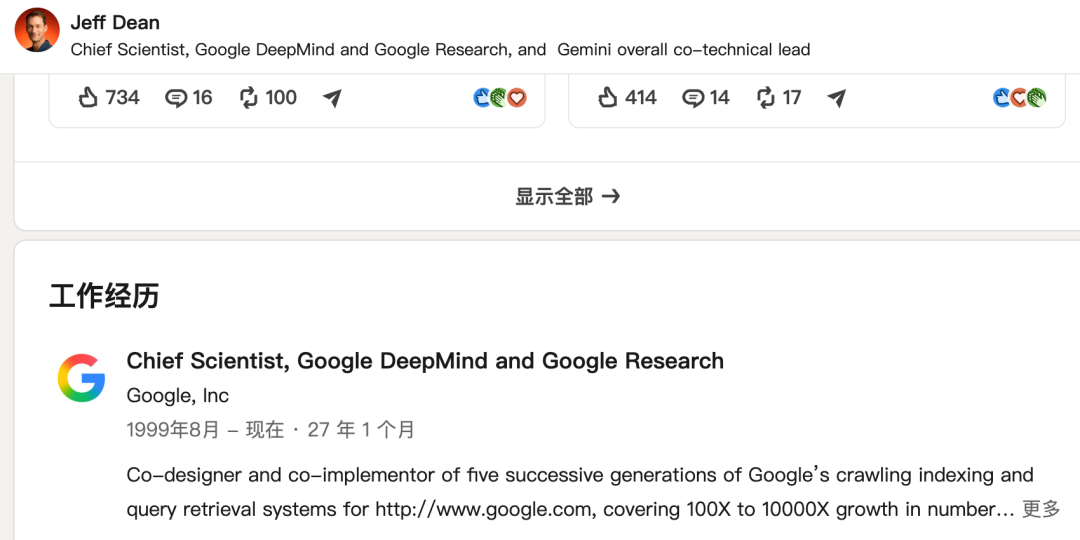Click the 414 like count number
Screen dimensions: 1080x540
click(641, 98)
